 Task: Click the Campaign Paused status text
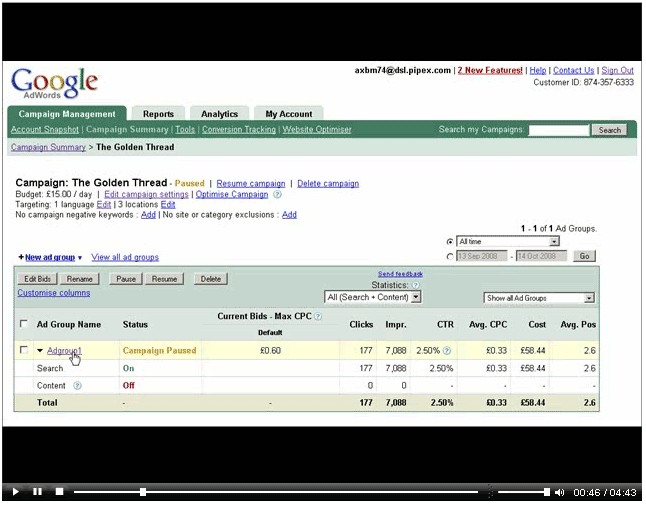click(x=159, y=351)
